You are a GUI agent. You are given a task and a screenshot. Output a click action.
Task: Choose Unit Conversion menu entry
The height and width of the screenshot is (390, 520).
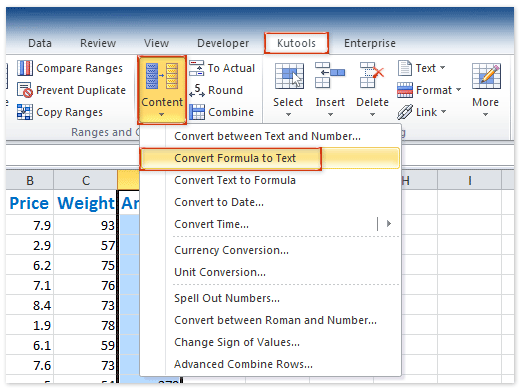pyautogui.click(x=270, y=272)
